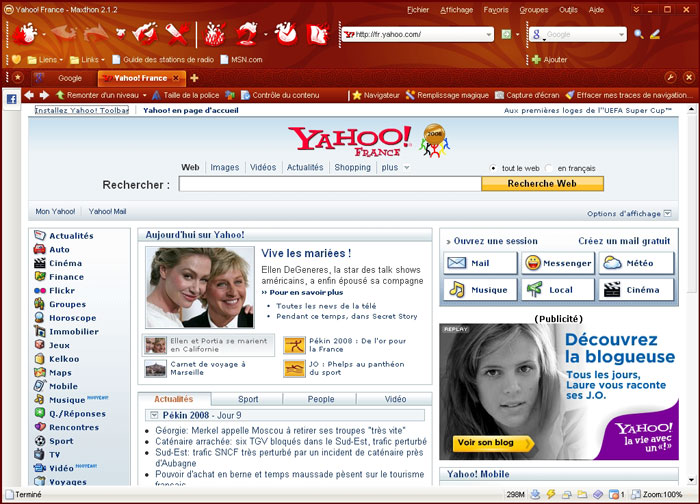Open the Links folder dropdown
This screenshot has width=700, height=504.
103,60
